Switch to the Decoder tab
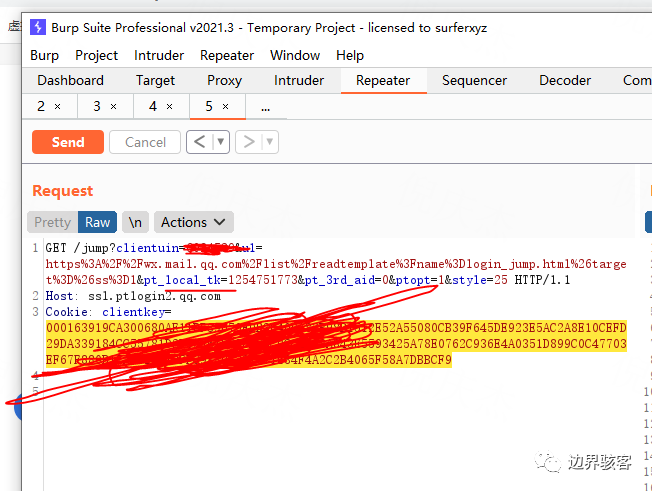Image resolution: width=652 pixels, height=491 pixels. click(565, 80)
